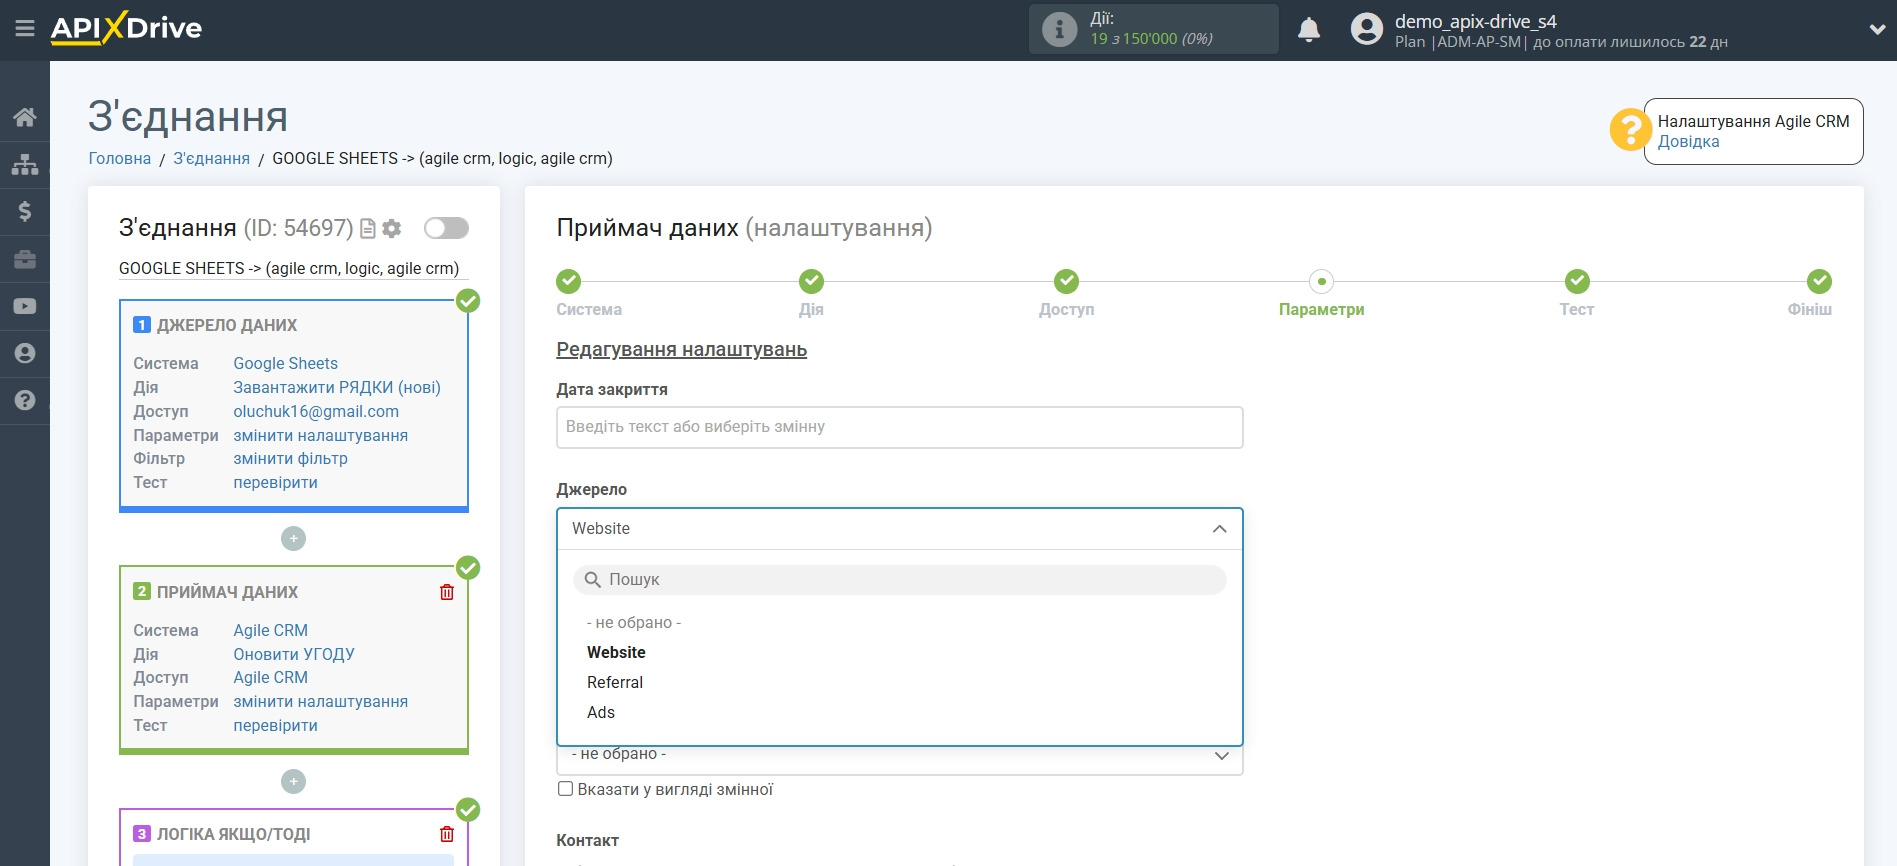1897x866 pixels.
Task: Open Google Sheets system link
Action: 285,363
